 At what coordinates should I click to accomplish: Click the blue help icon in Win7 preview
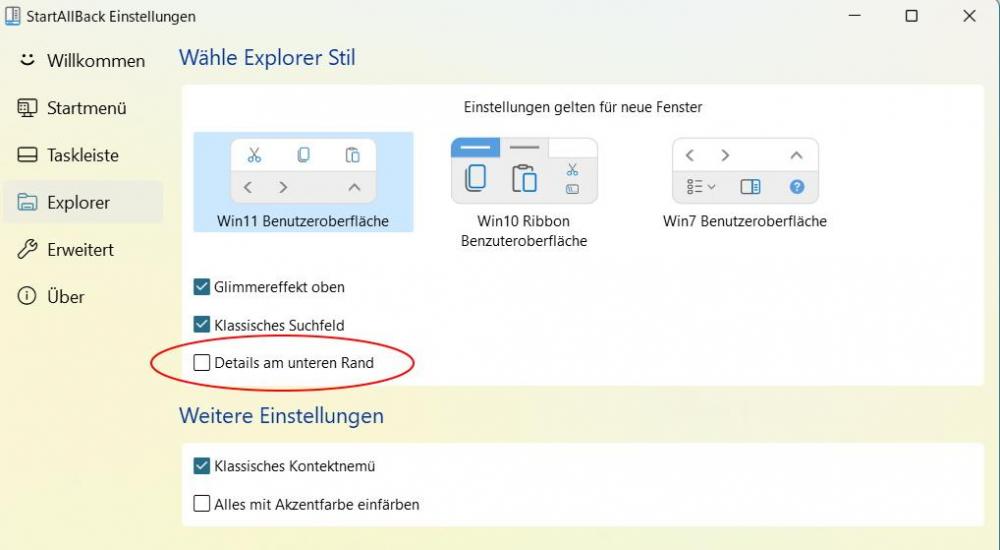[x=797, y=187]
